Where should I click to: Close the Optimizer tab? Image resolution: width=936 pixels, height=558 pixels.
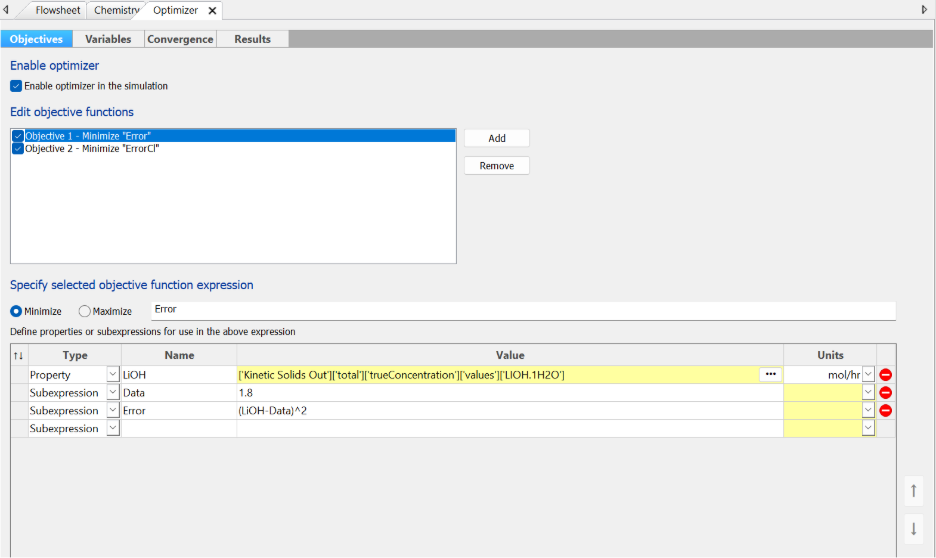coord(212,11)
